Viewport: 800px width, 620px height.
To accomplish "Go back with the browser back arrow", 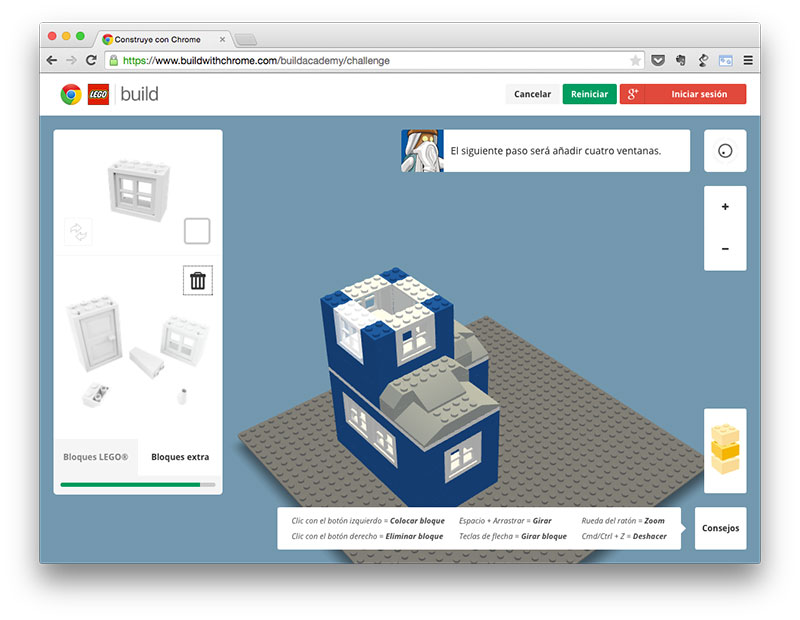I will pyautogui.click(x=52, y=60).
